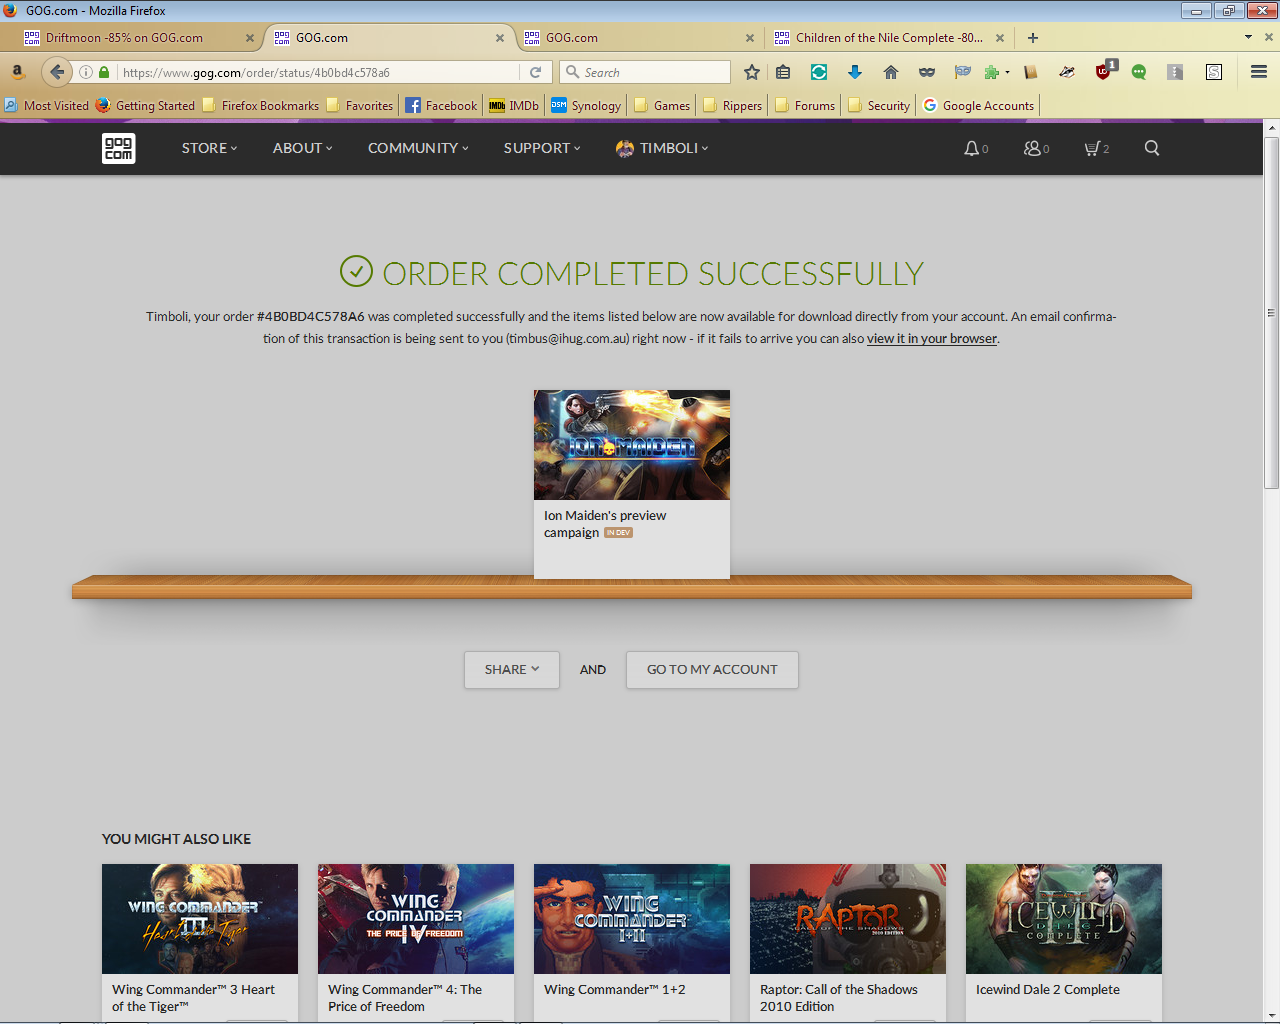This screenshot has width=1280, height=1024.
Task: Click the page vertical scrollbar thumb
Action: 1271,312
